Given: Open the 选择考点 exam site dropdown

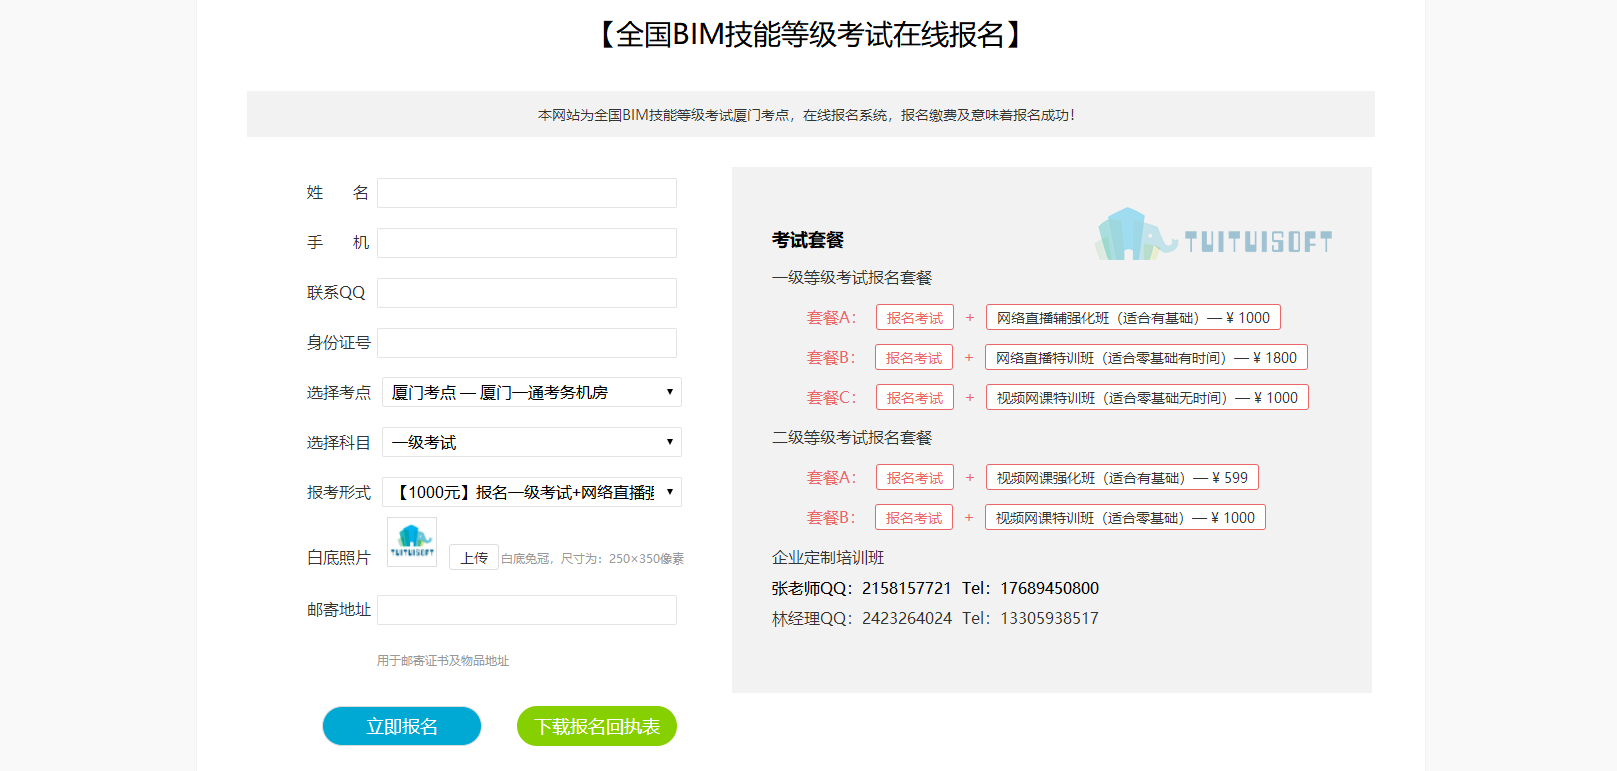Looking at the screenshot, I should pos(532,392).
